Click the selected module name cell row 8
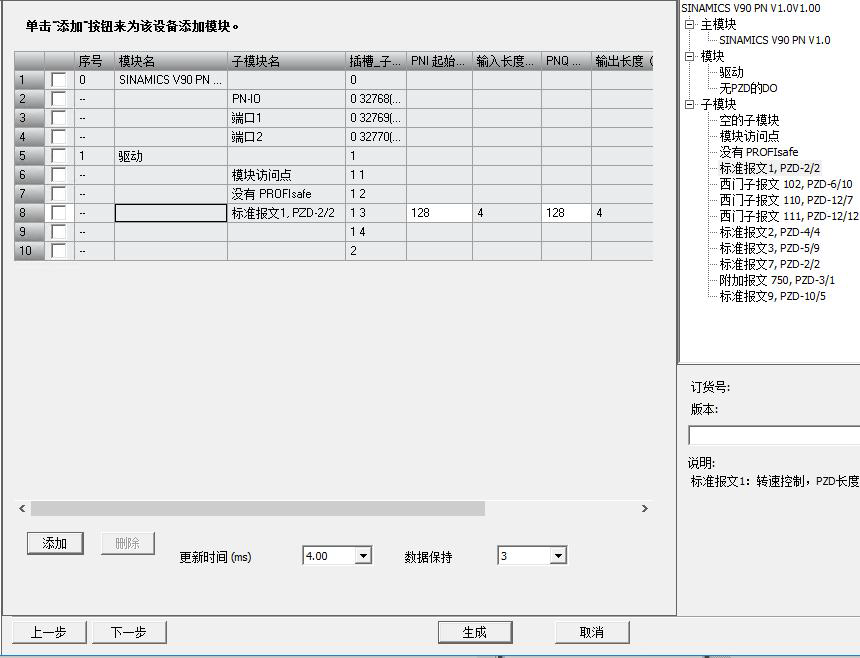860x658 pixels. [171, 213]
